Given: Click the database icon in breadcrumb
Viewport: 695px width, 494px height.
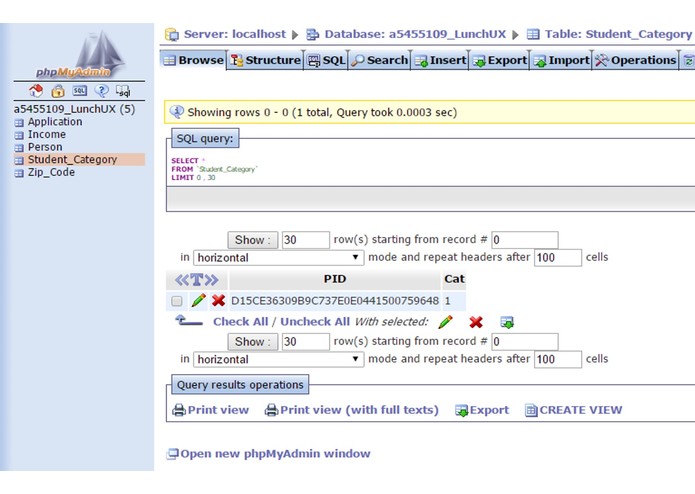Looking at the screenshot, I should pyautogui.click(x=312, y=35).
